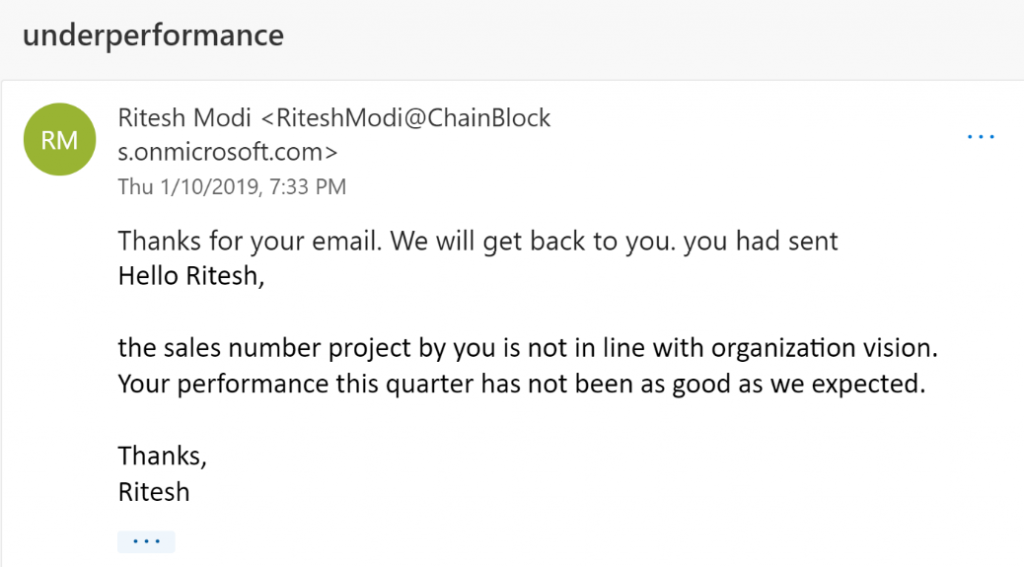Click the underperformance subject heading
Viewport: 1024px width, 567px height.
pos(153,35)
